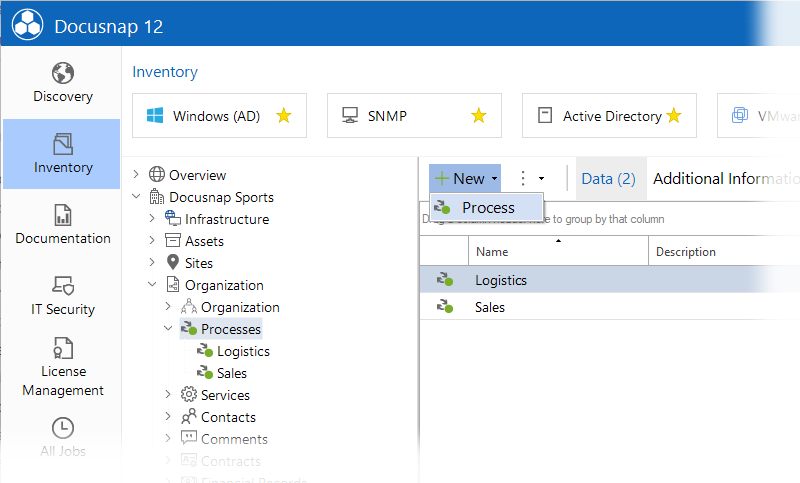Switch to the Data (2) tab
Image resolution: width=800 pixels, height=483 pixels.
(x=609, y=179)
